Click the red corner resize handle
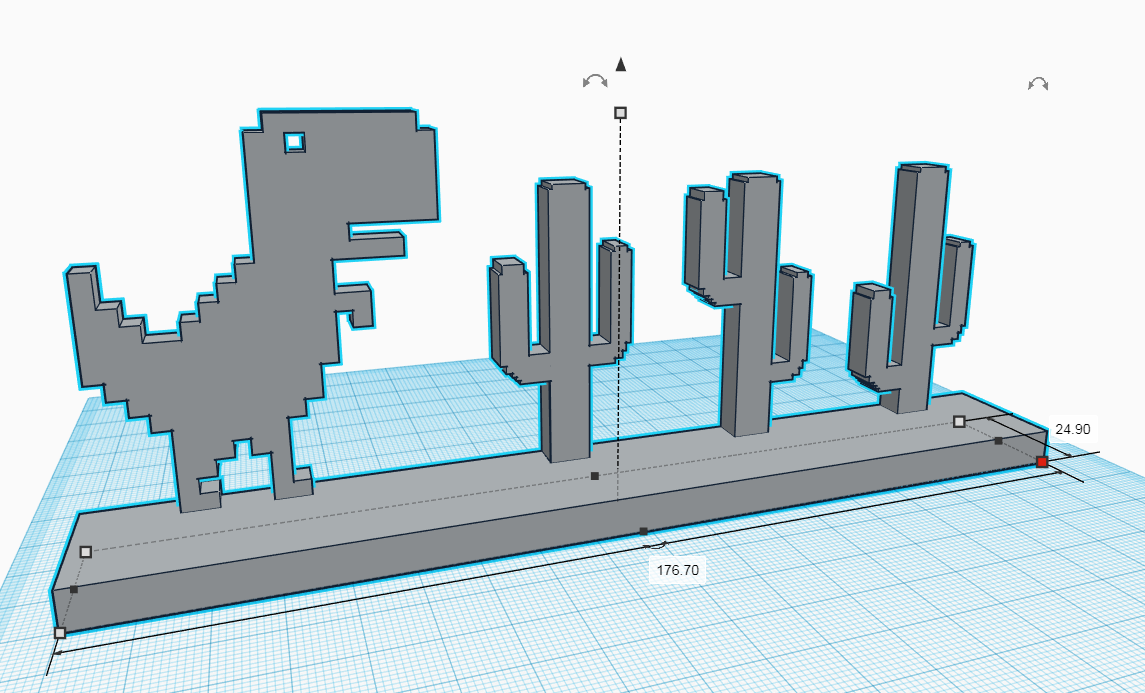This screenshot has width=1145, height=693. tap(1042, 462)
